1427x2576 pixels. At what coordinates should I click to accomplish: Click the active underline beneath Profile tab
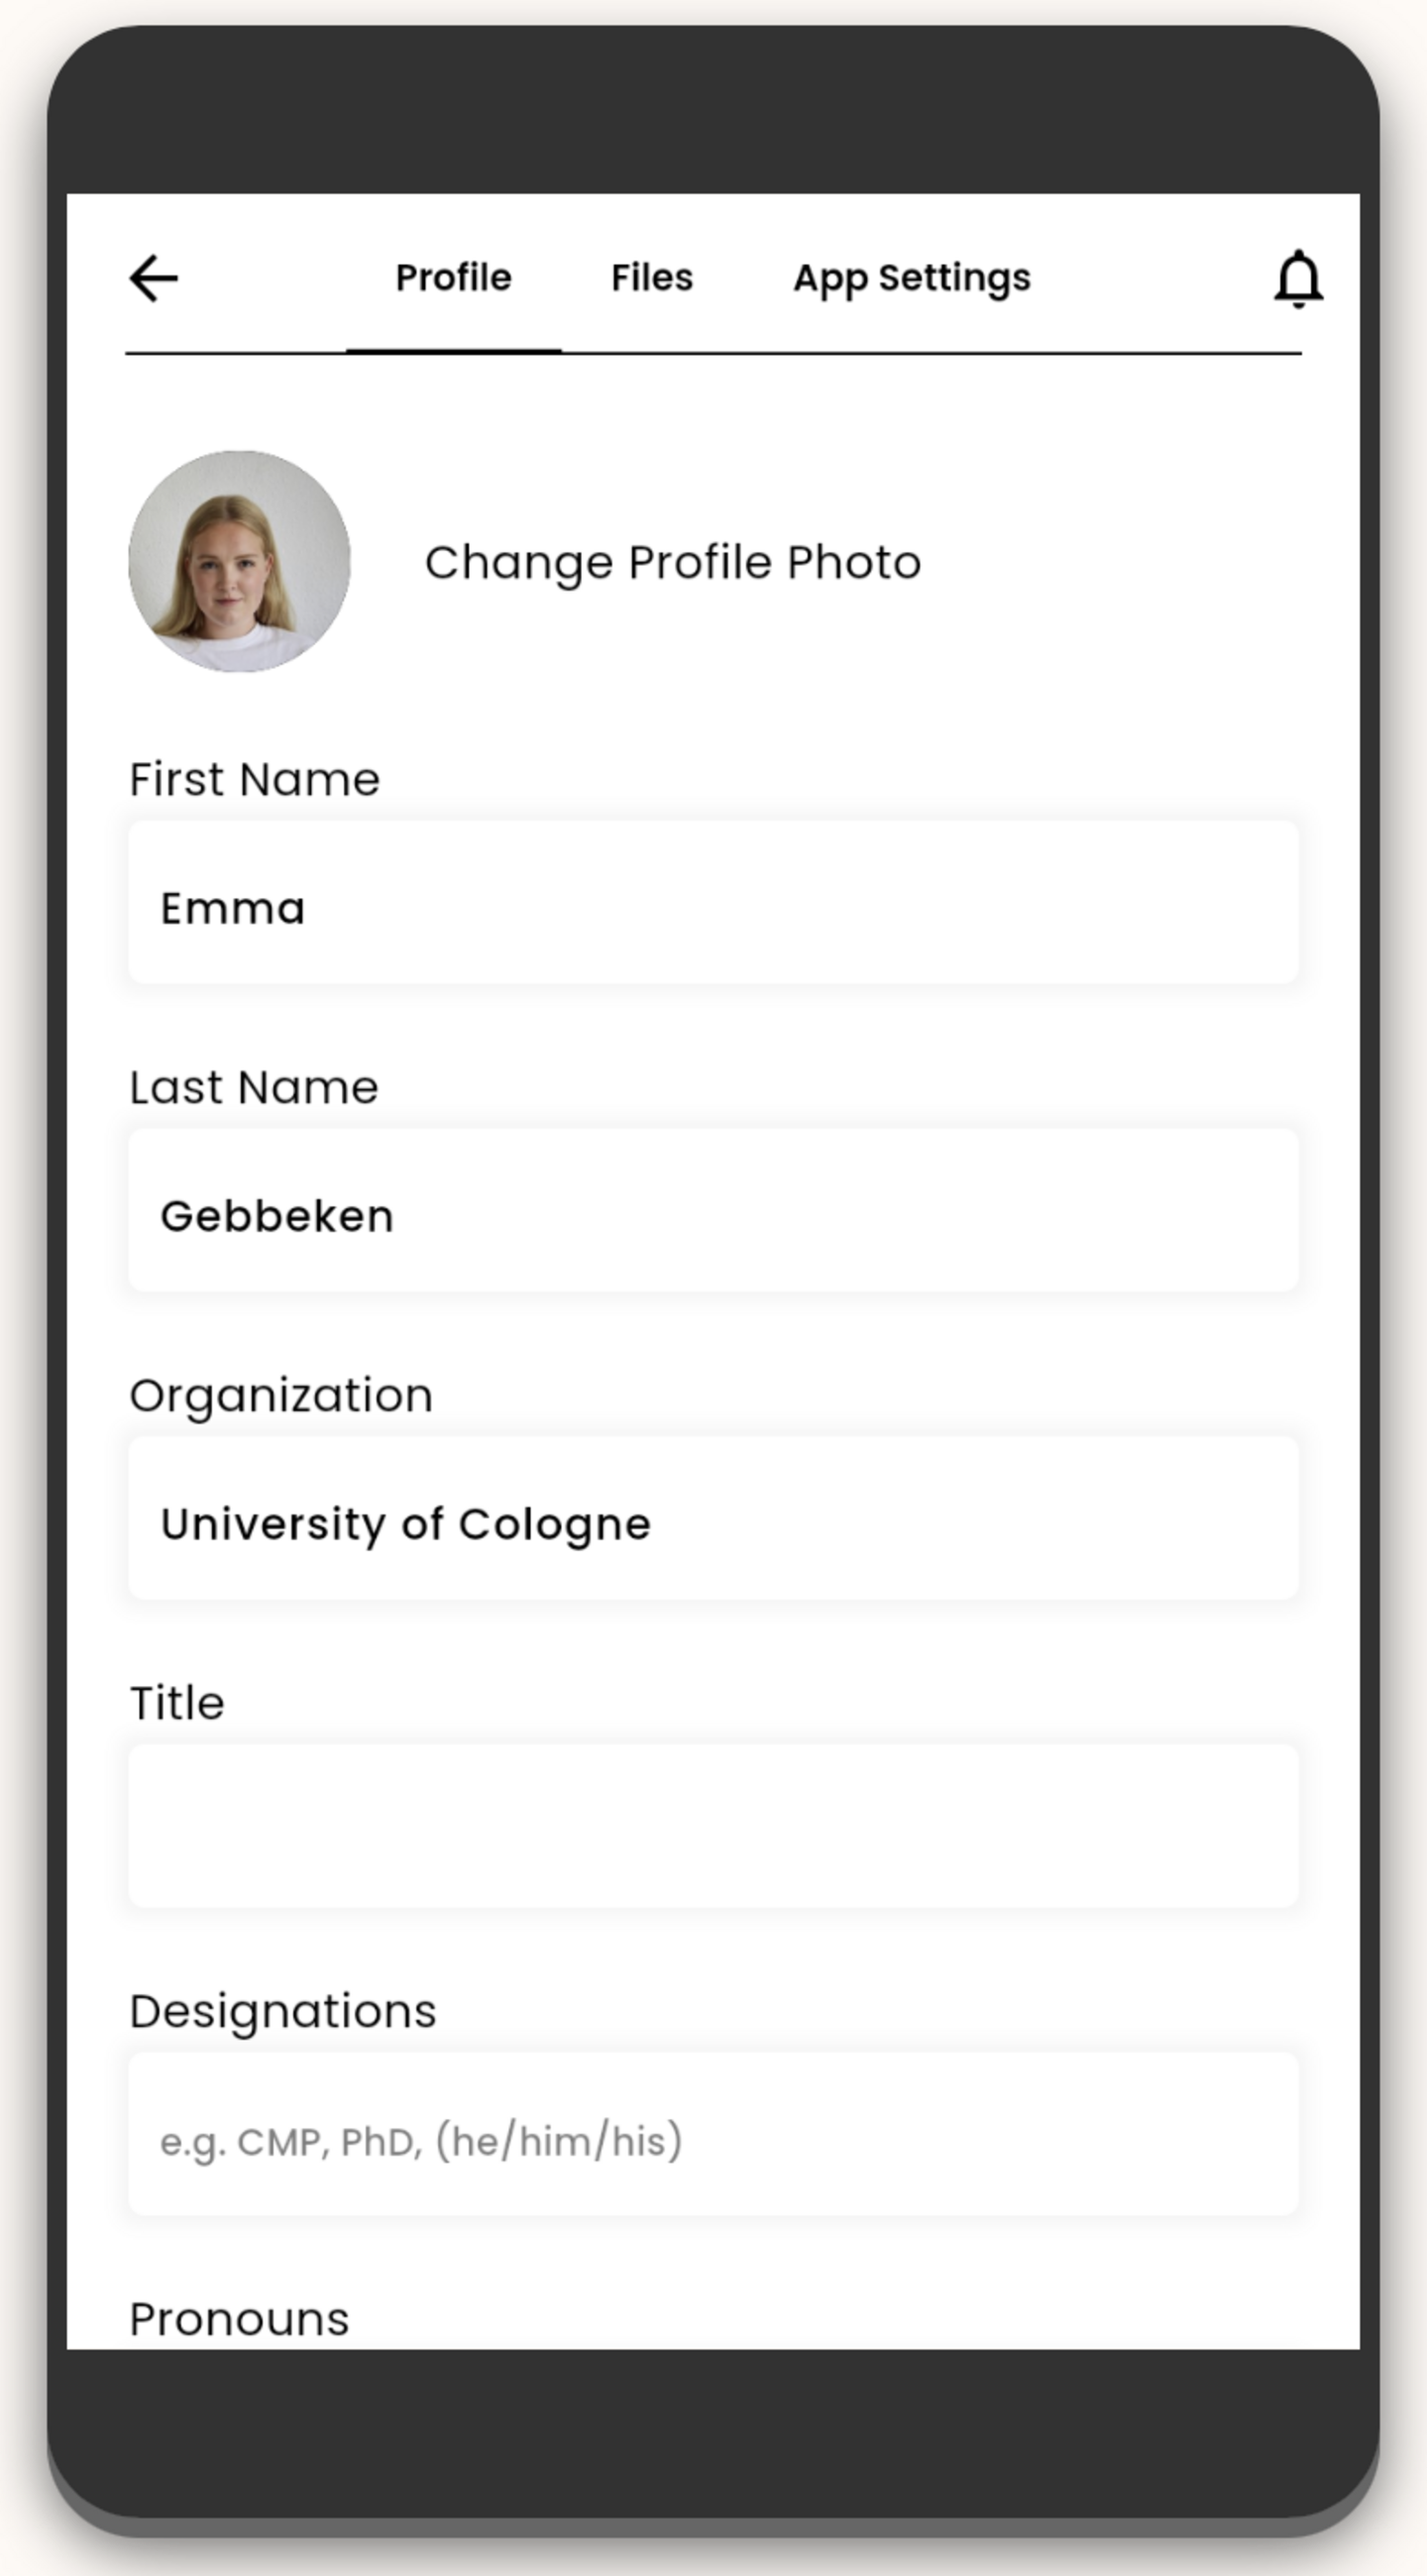tap(453, 351)
